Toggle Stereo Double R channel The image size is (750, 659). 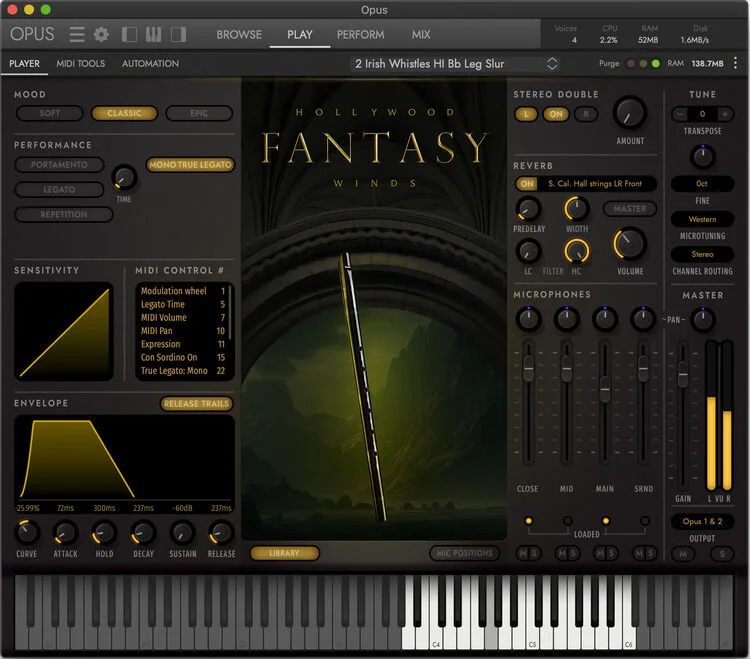pyautogui.click(x=586, y=114)
